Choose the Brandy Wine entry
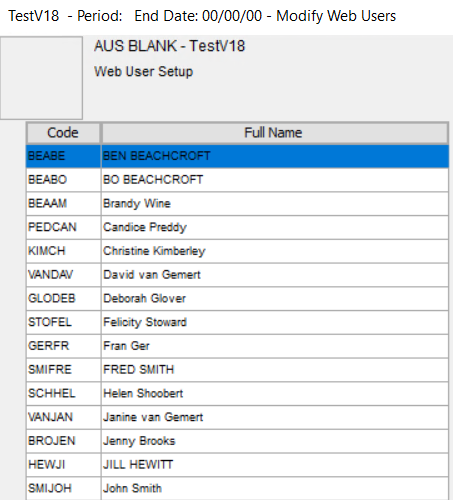This screenshot has height=500, width=453. tap(237, 203)
